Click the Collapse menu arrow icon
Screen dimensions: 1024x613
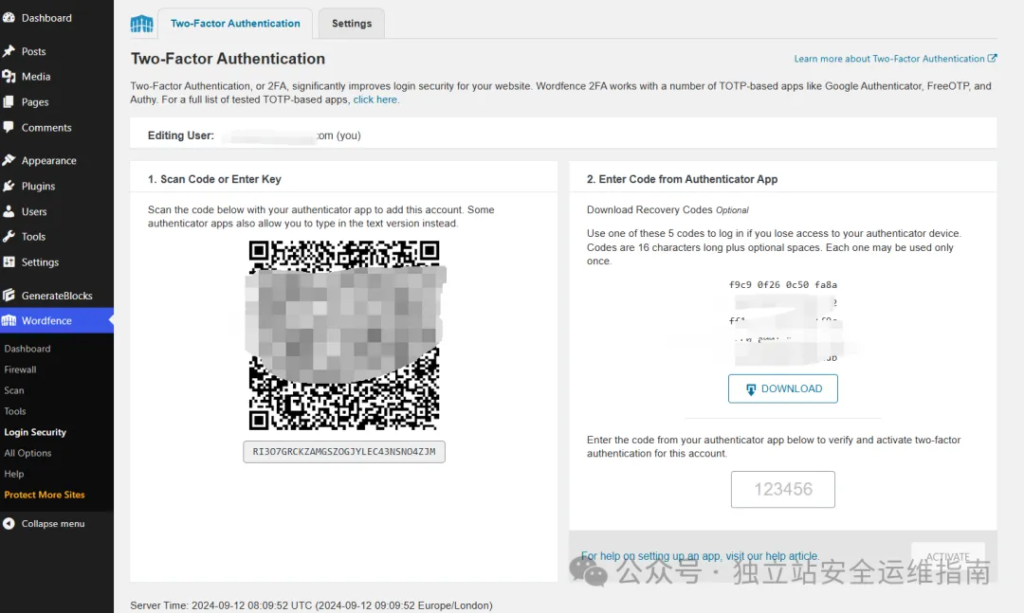coord(8,524)
